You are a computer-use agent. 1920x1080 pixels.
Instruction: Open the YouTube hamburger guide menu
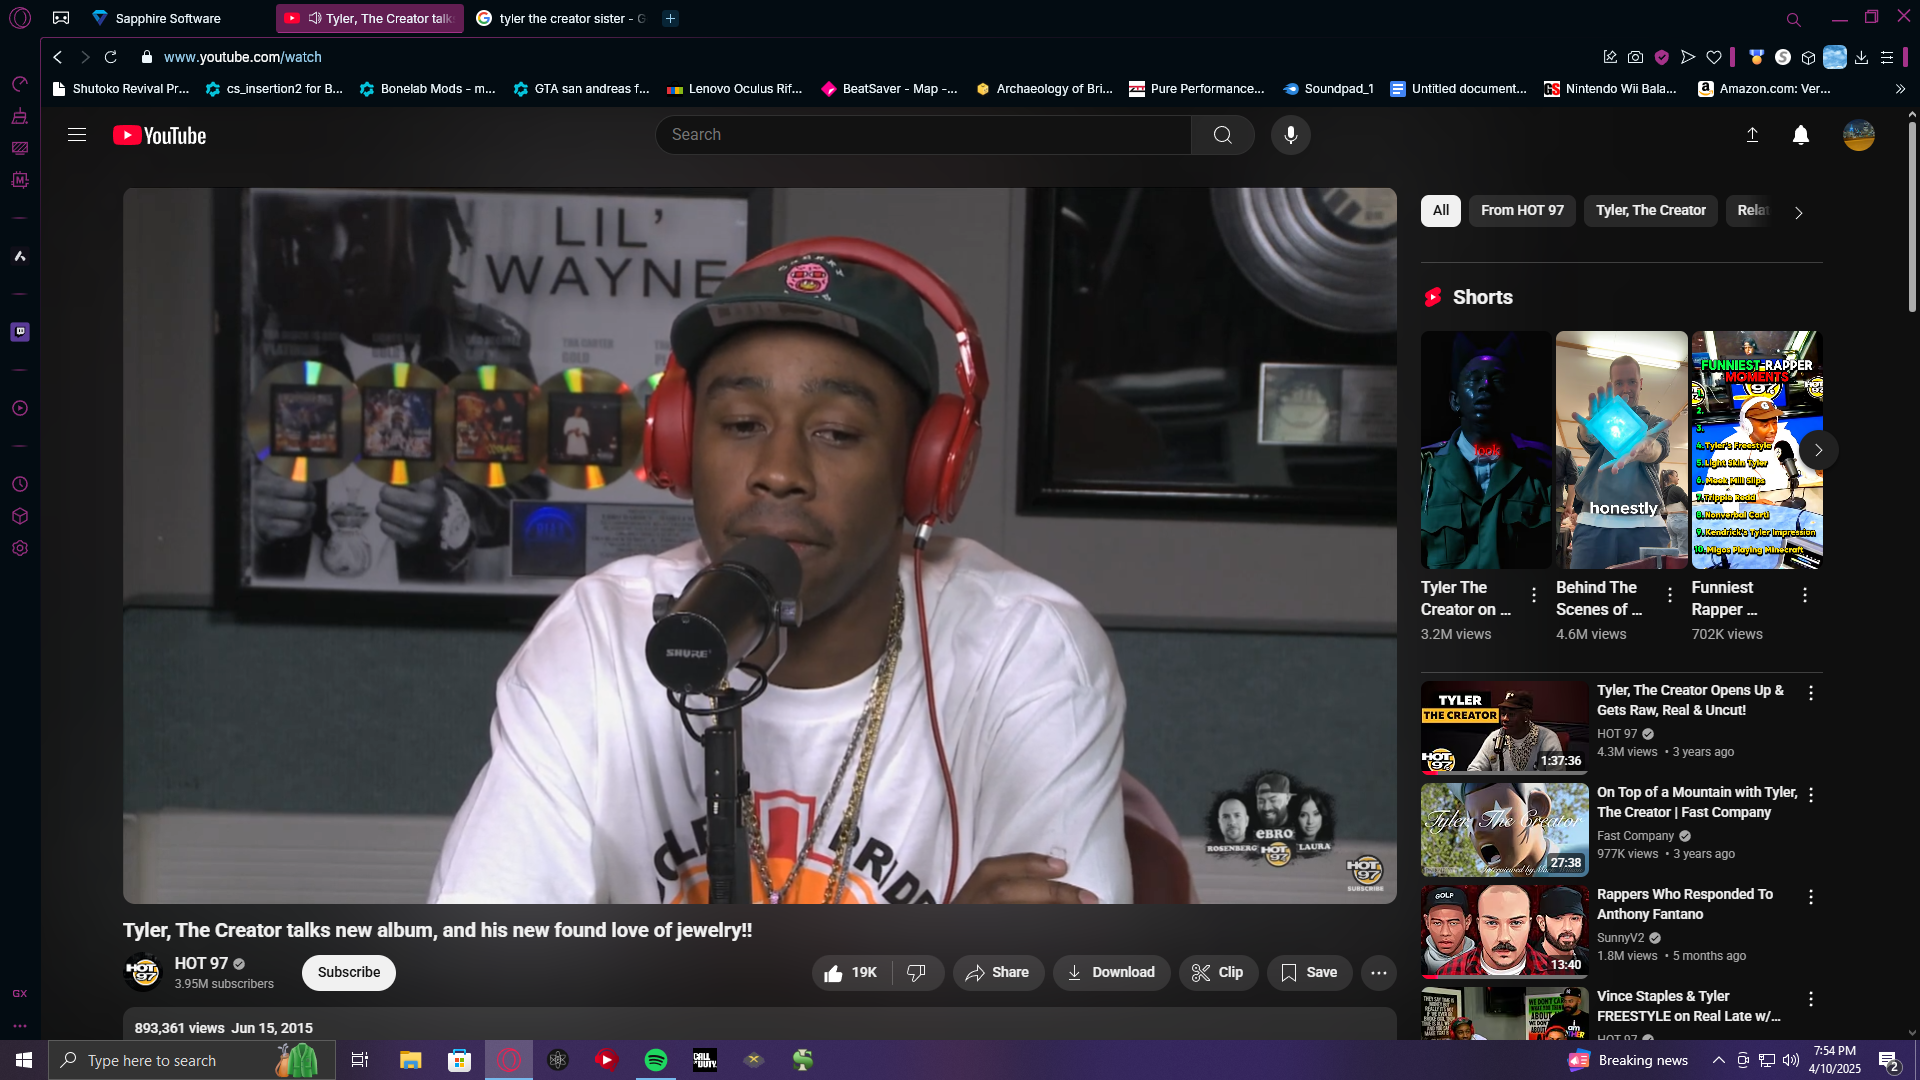(77, 135)
